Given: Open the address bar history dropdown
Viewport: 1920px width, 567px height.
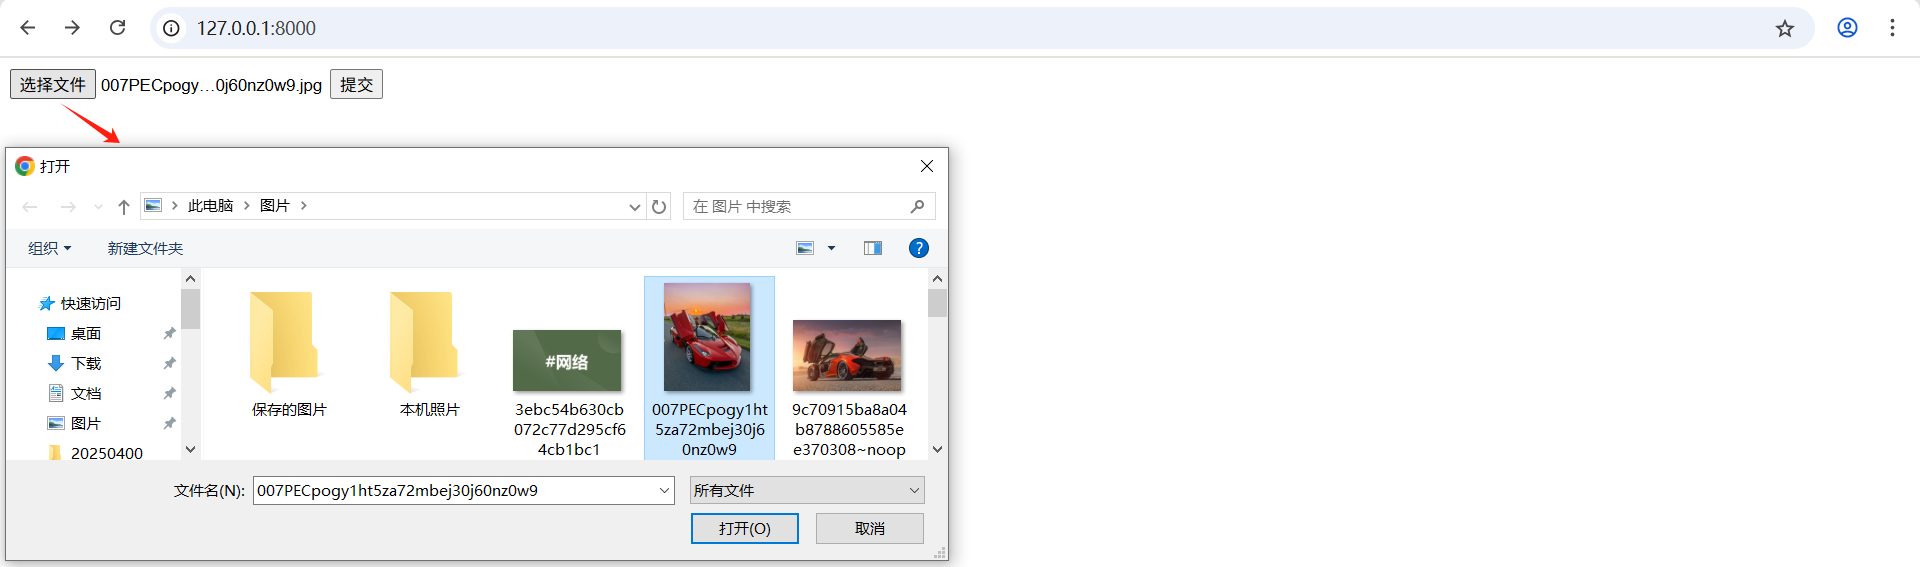Looking at the screenshot, I should tap(634, 207).
